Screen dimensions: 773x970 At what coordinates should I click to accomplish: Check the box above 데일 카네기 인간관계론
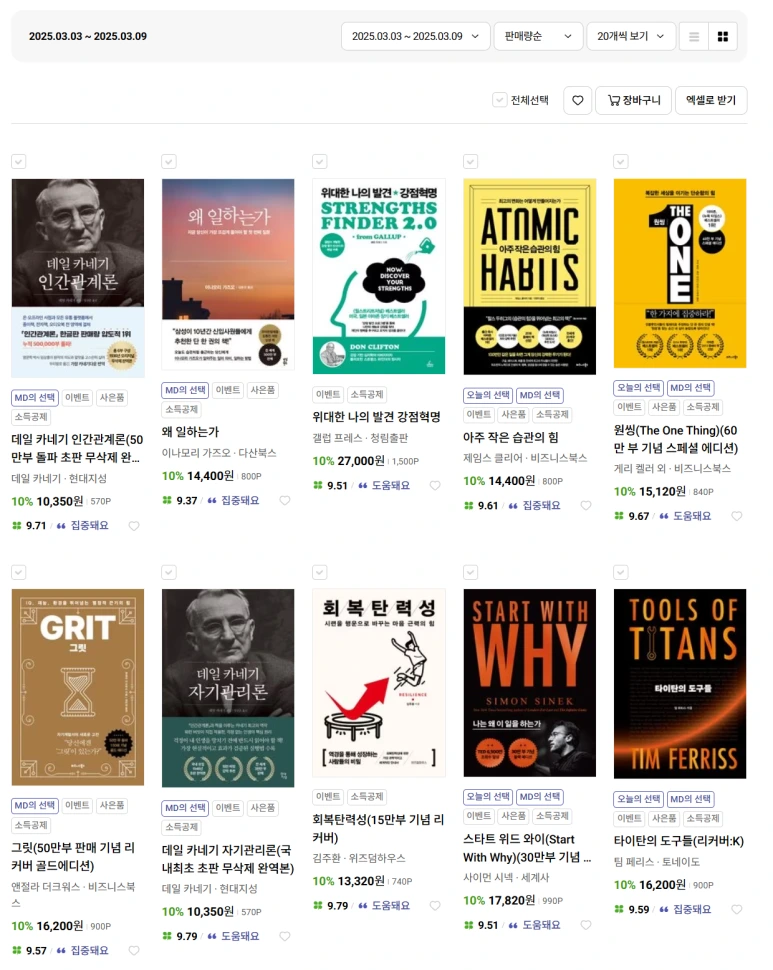(x=19, y=161)
